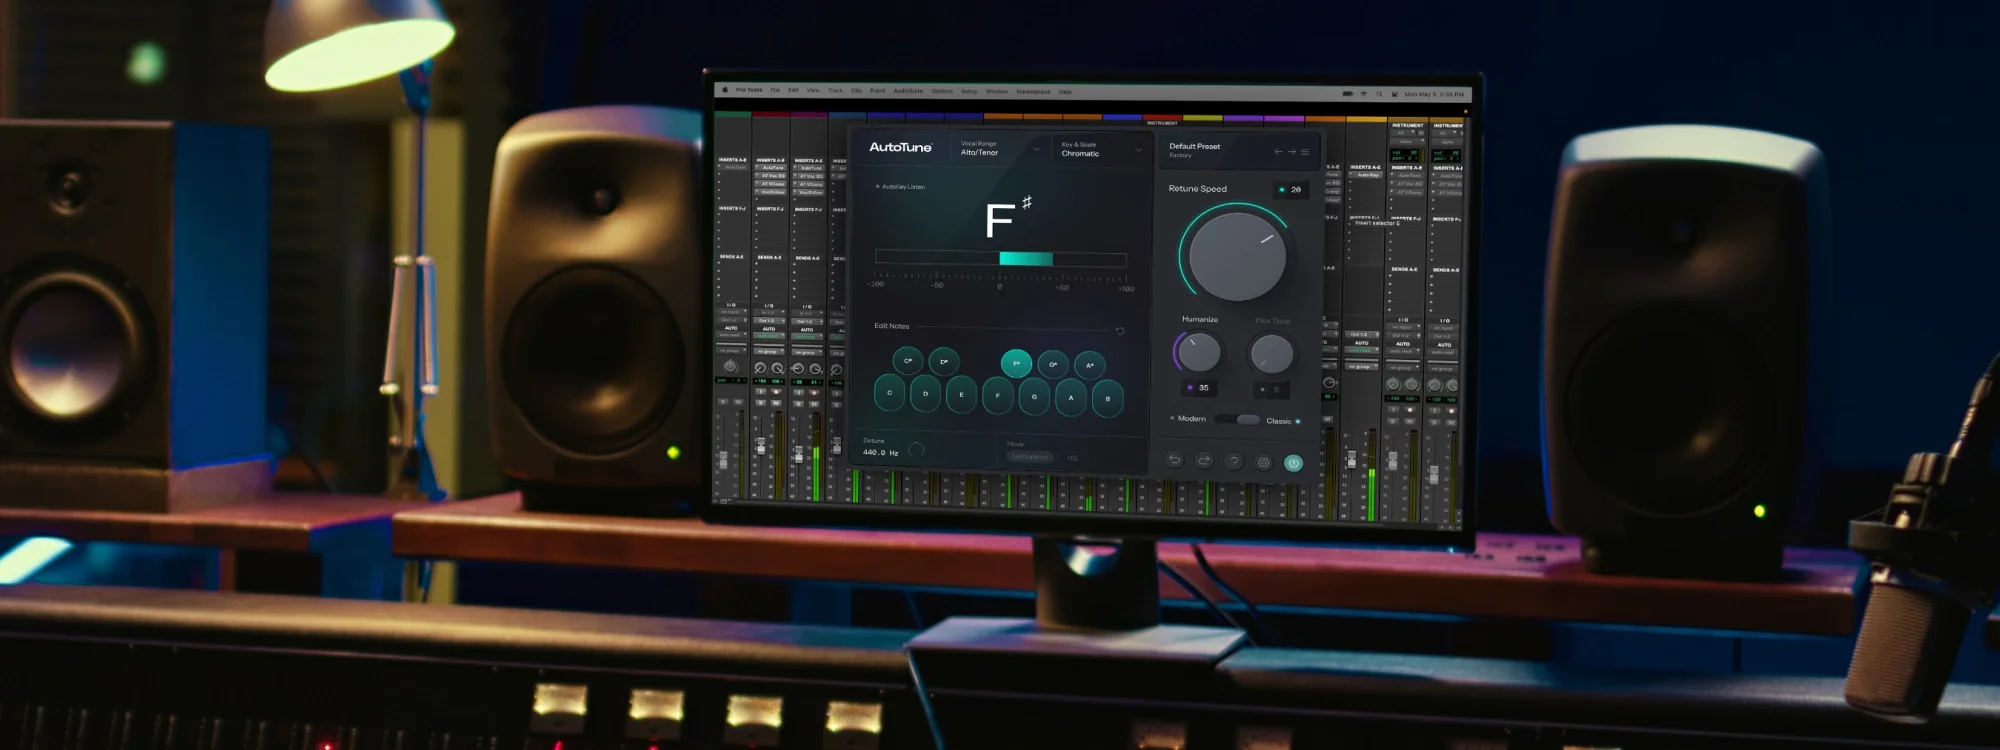Toggle the natural F note button
This screenshot has height=750, width=2000.
(998, 396)
